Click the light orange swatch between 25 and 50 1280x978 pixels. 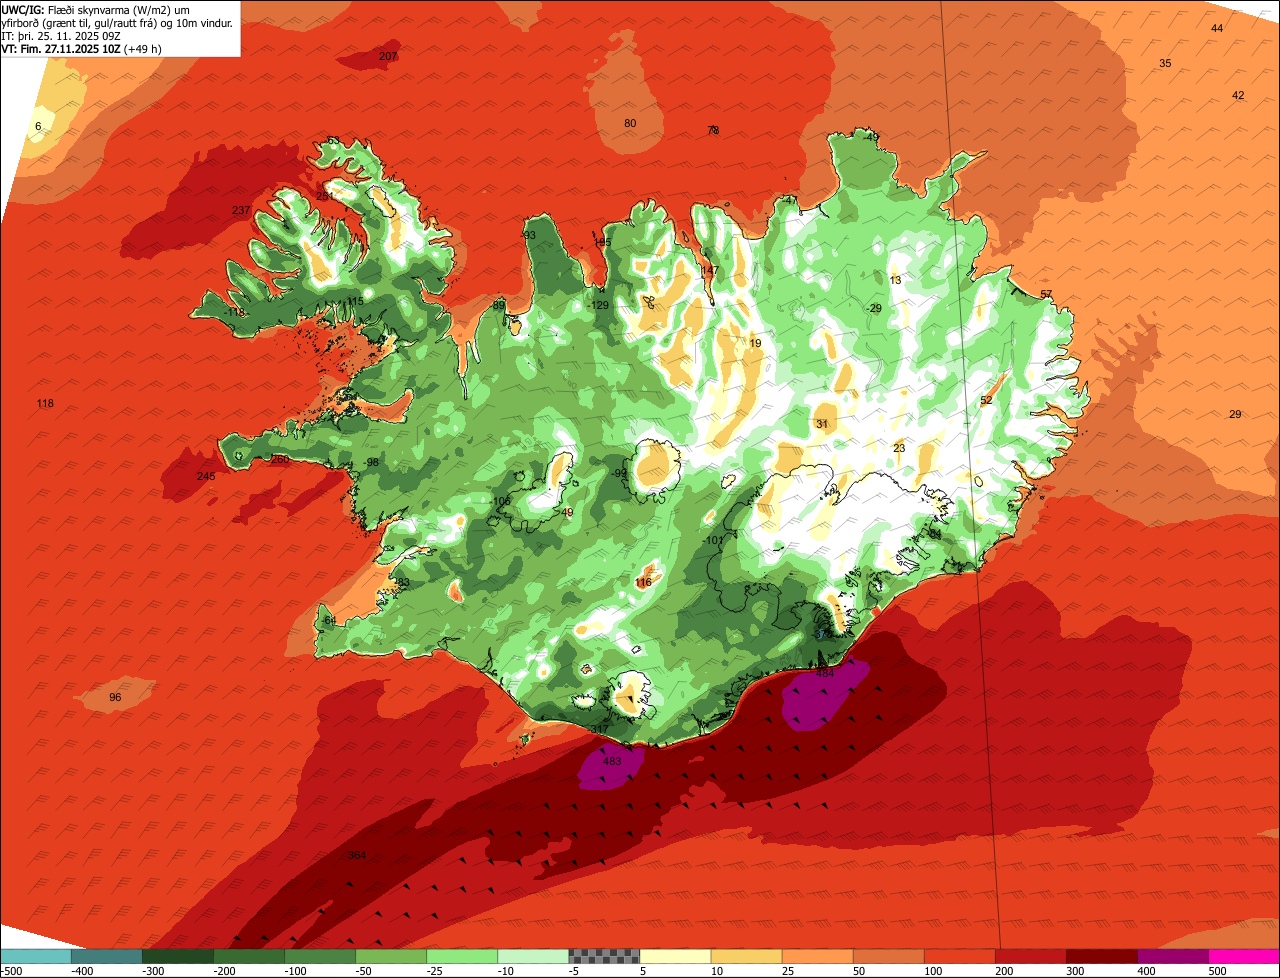818,956
